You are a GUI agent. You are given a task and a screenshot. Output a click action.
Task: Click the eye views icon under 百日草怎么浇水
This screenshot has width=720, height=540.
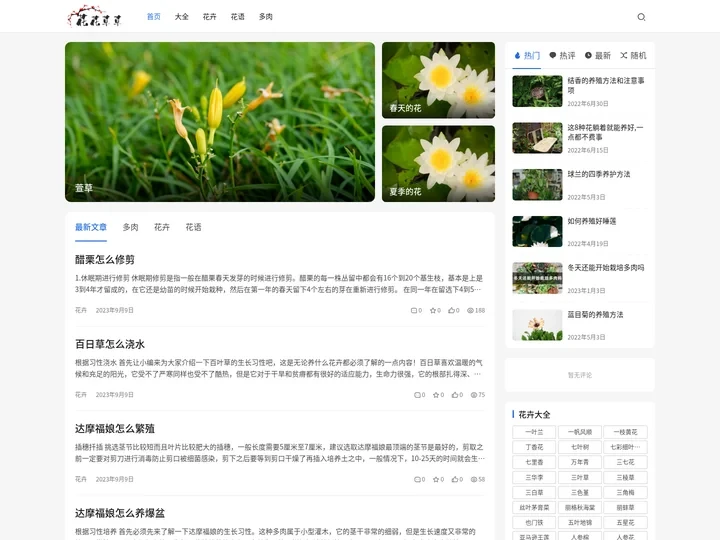pyautogui.click(x=474, y=395)
